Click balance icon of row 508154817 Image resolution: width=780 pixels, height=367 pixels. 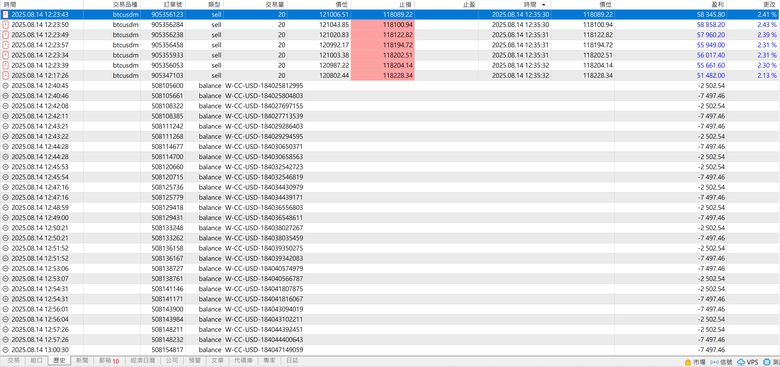coord(5,350)
